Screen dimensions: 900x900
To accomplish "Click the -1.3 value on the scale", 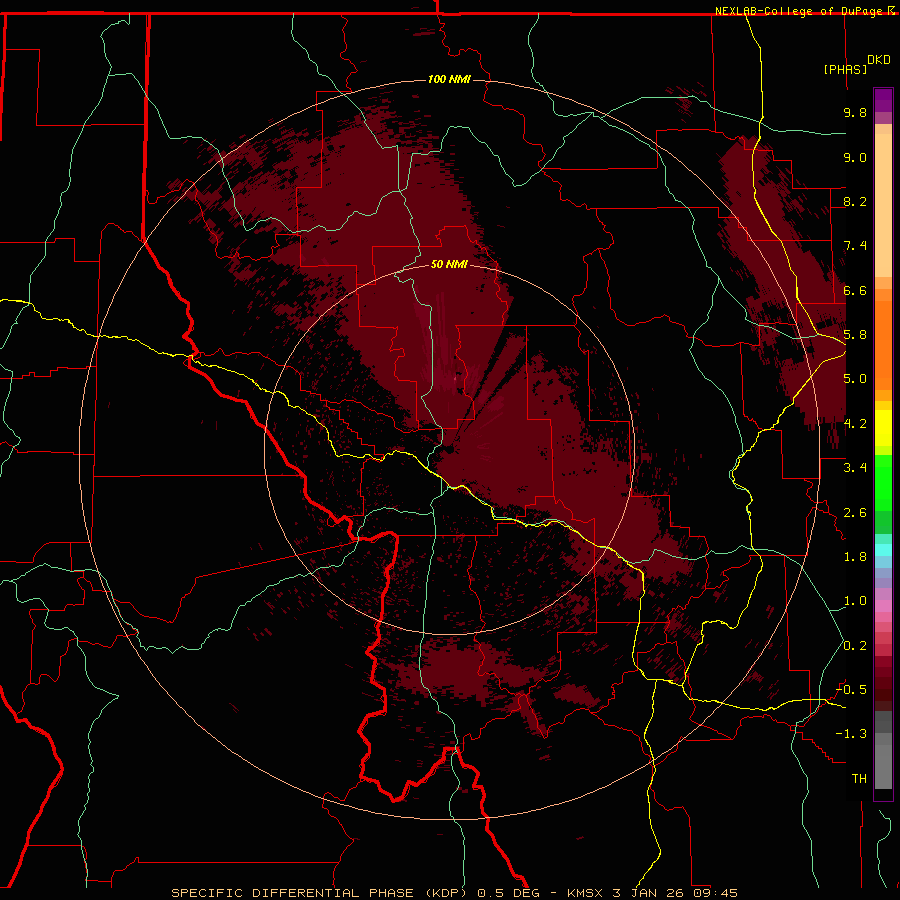I will pos(851,734).
